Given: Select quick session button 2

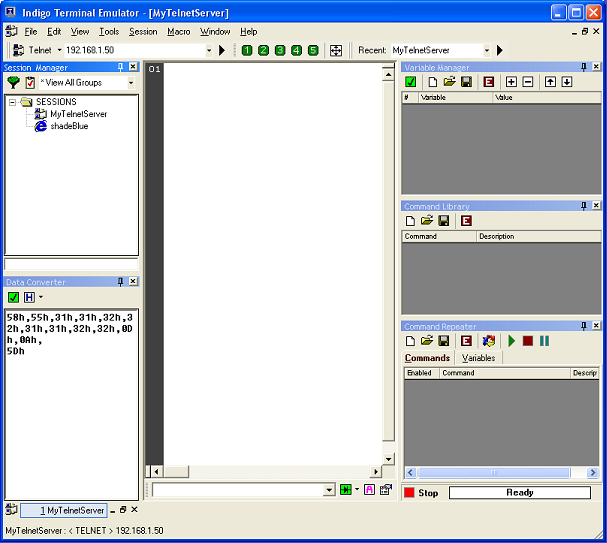Looking at the screenshot, I should 263,50.
